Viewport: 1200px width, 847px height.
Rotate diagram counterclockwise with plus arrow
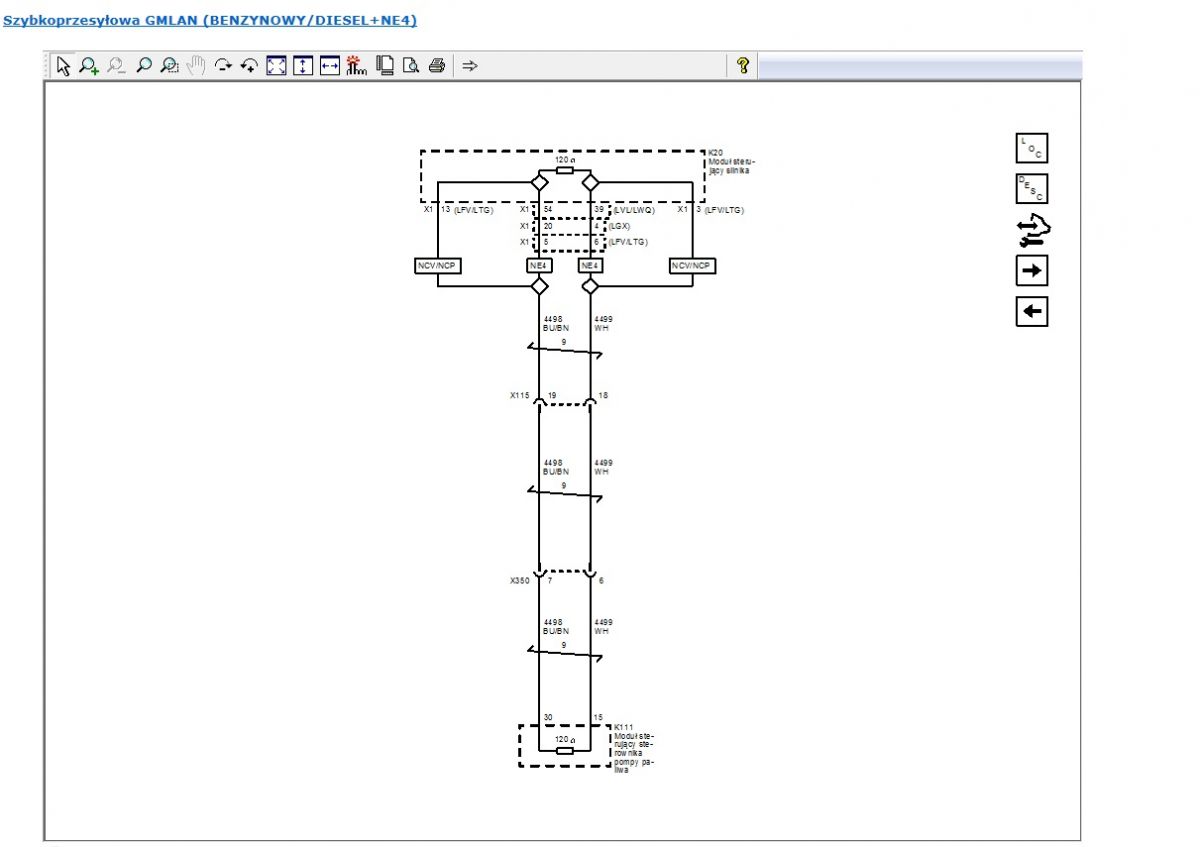click(x=250, y=66)
